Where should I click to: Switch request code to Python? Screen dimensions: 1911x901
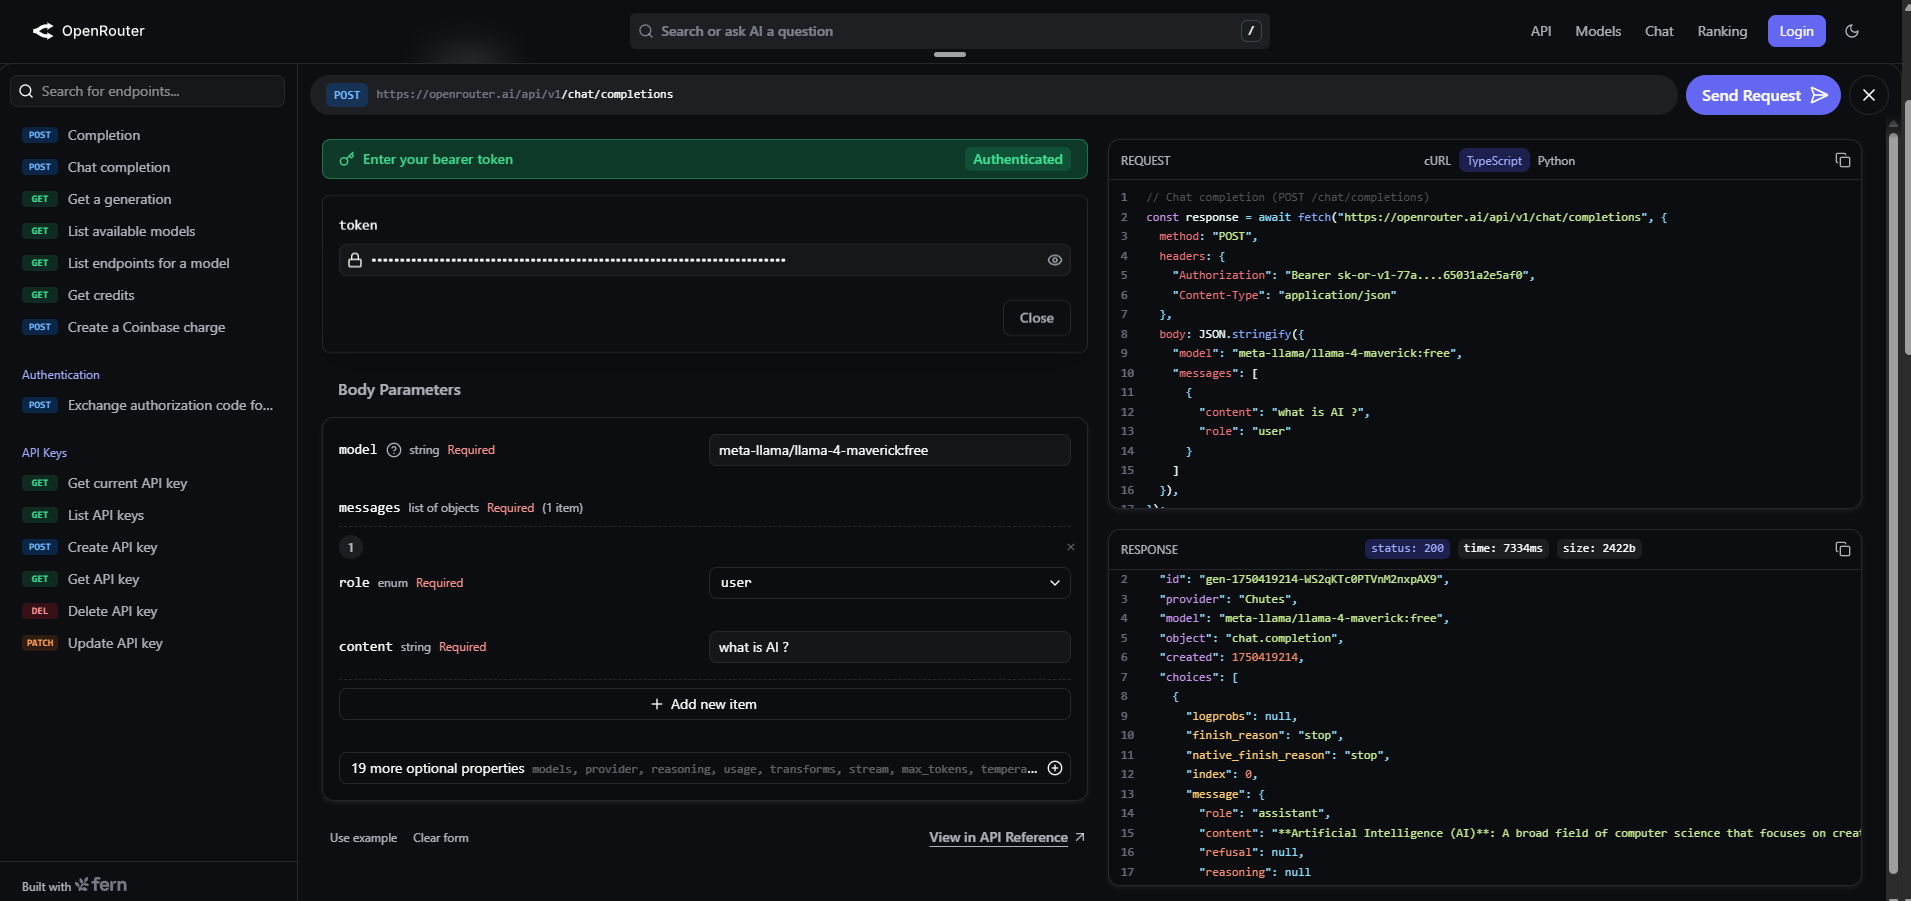[1556, 161]
